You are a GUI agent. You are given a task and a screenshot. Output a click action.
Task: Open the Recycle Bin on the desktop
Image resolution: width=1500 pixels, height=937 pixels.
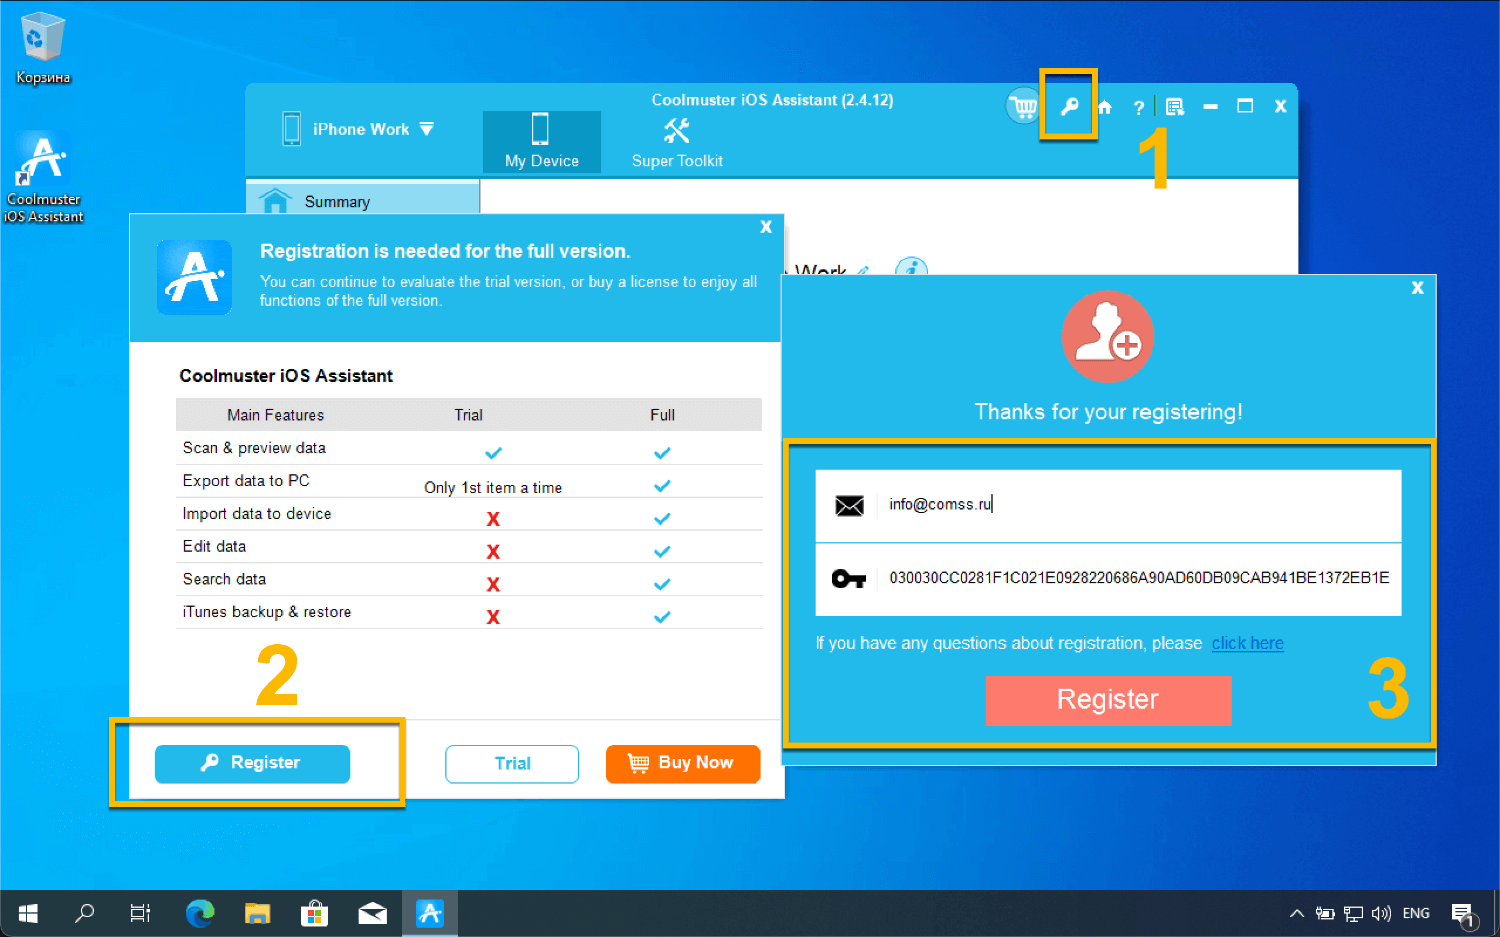tap(43, 48)
